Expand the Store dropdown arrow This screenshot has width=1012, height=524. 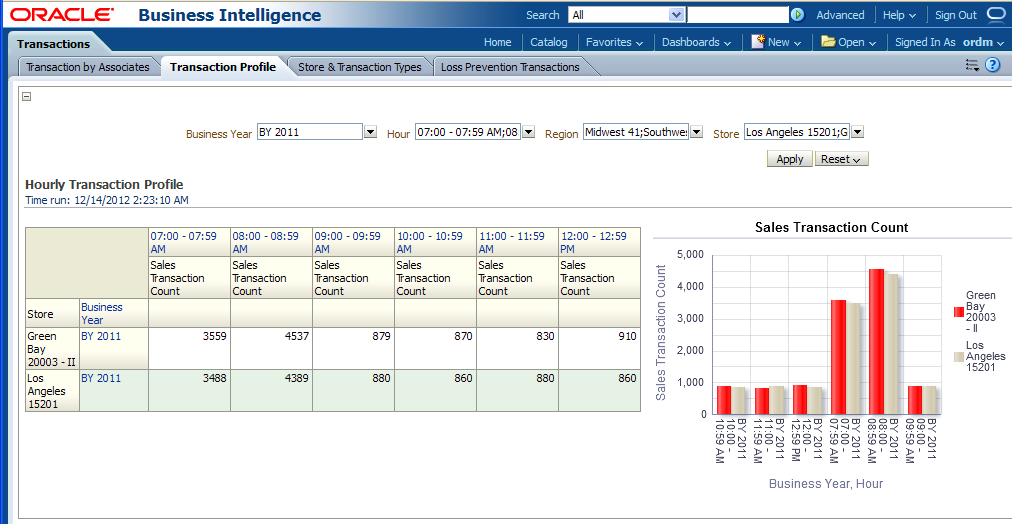pyautogui.click(x=857, y=132)
